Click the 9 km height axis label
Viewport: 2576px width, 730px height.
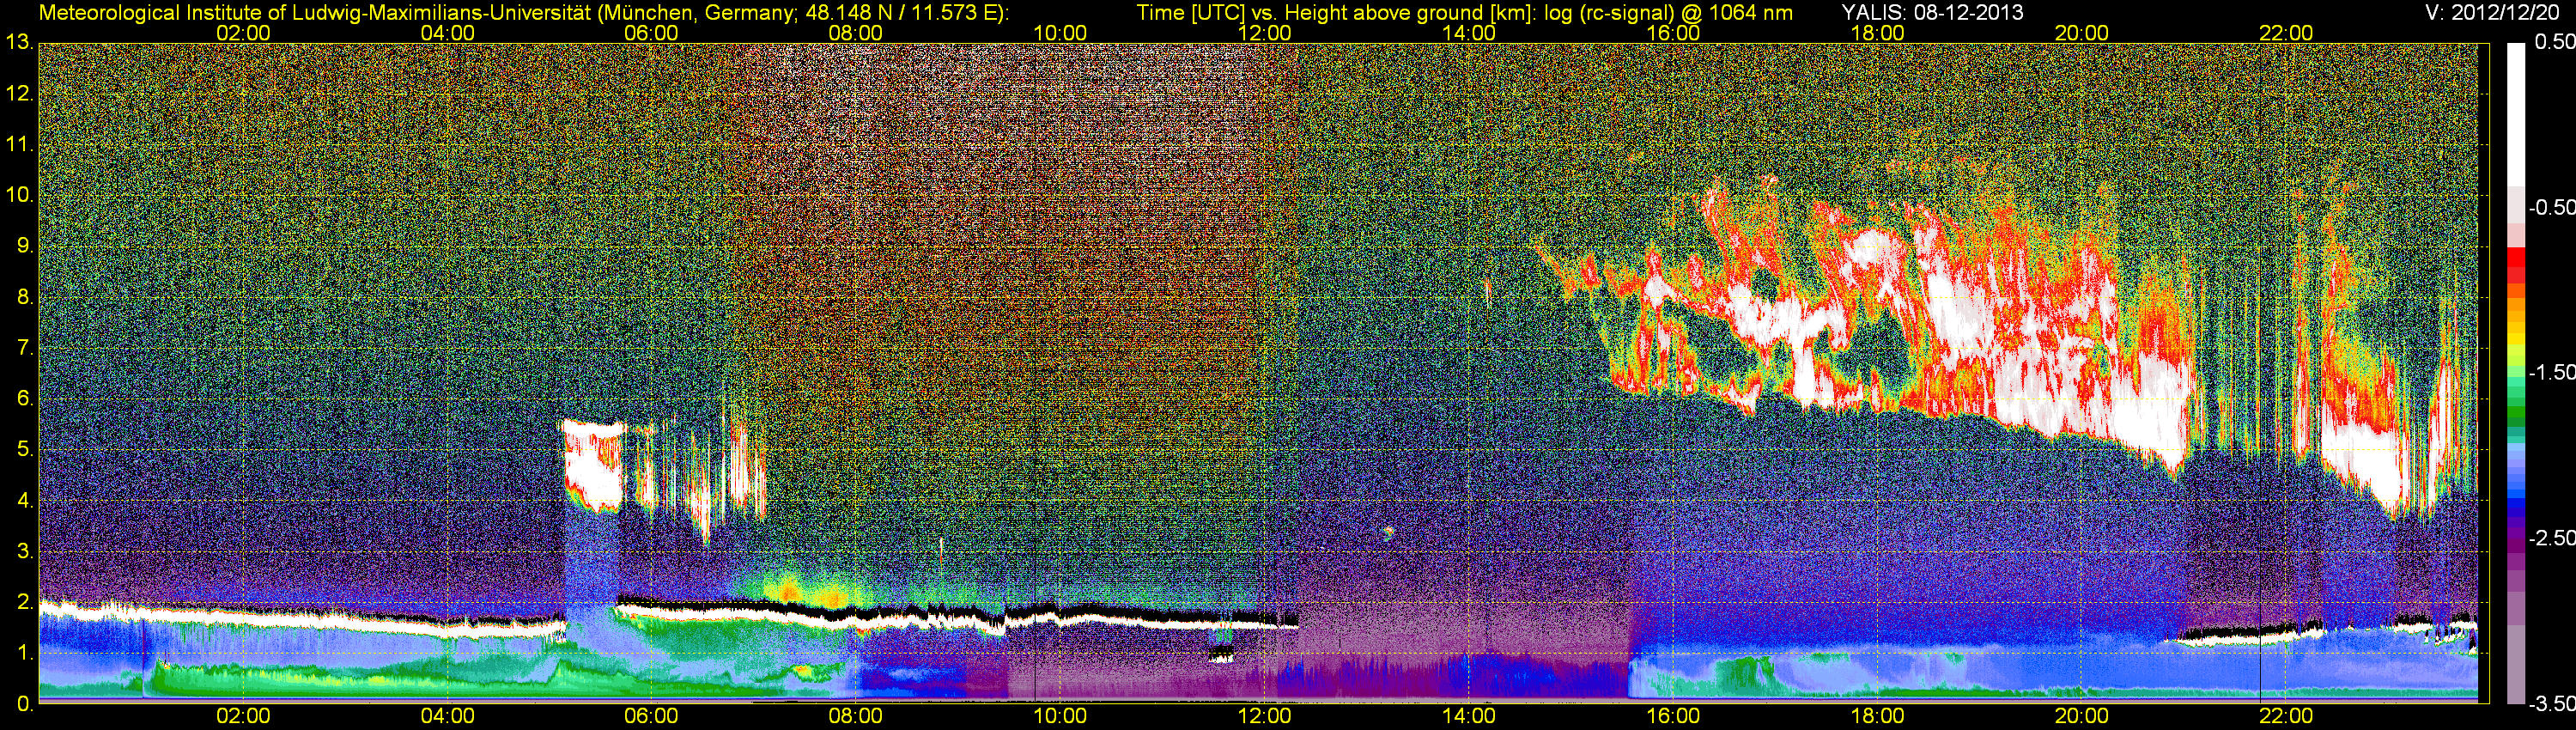click(x=24, y=246)
